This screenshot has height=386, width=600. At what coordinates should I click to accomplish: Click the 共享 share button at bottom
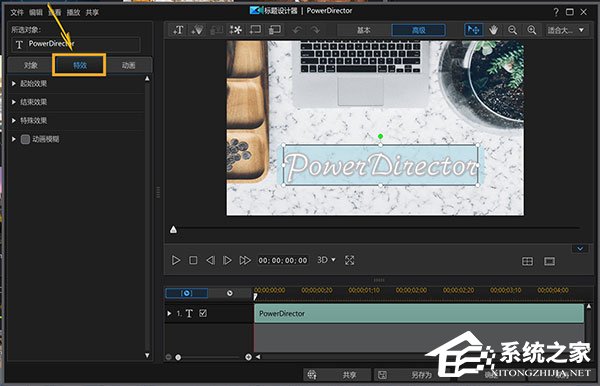coord(338,375)
